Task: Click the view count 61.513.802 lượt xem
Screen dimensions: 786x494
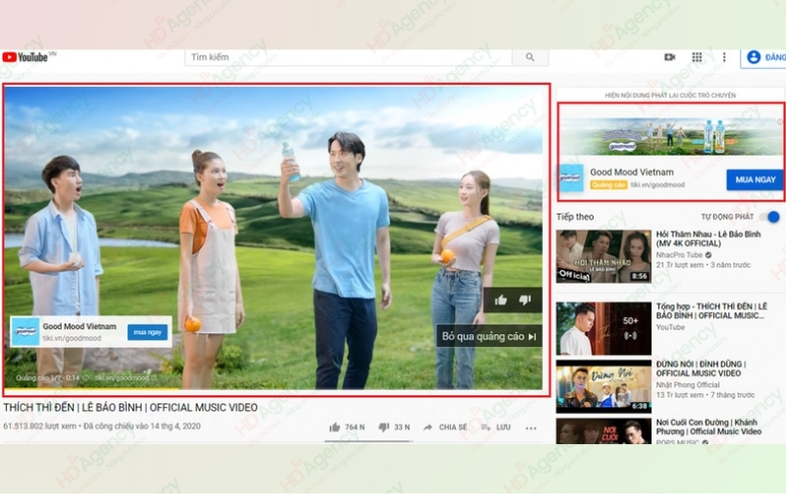Action: (40, 426)
